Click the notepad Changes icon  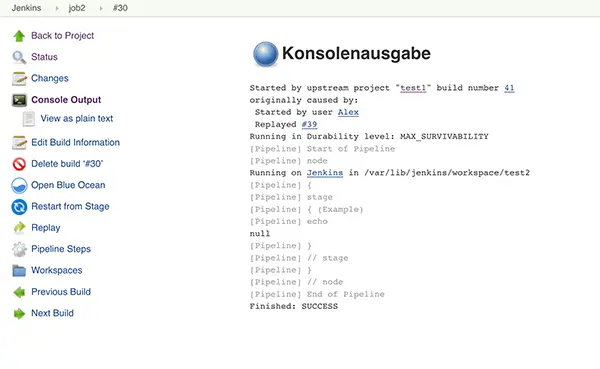(x=19, y=78)
